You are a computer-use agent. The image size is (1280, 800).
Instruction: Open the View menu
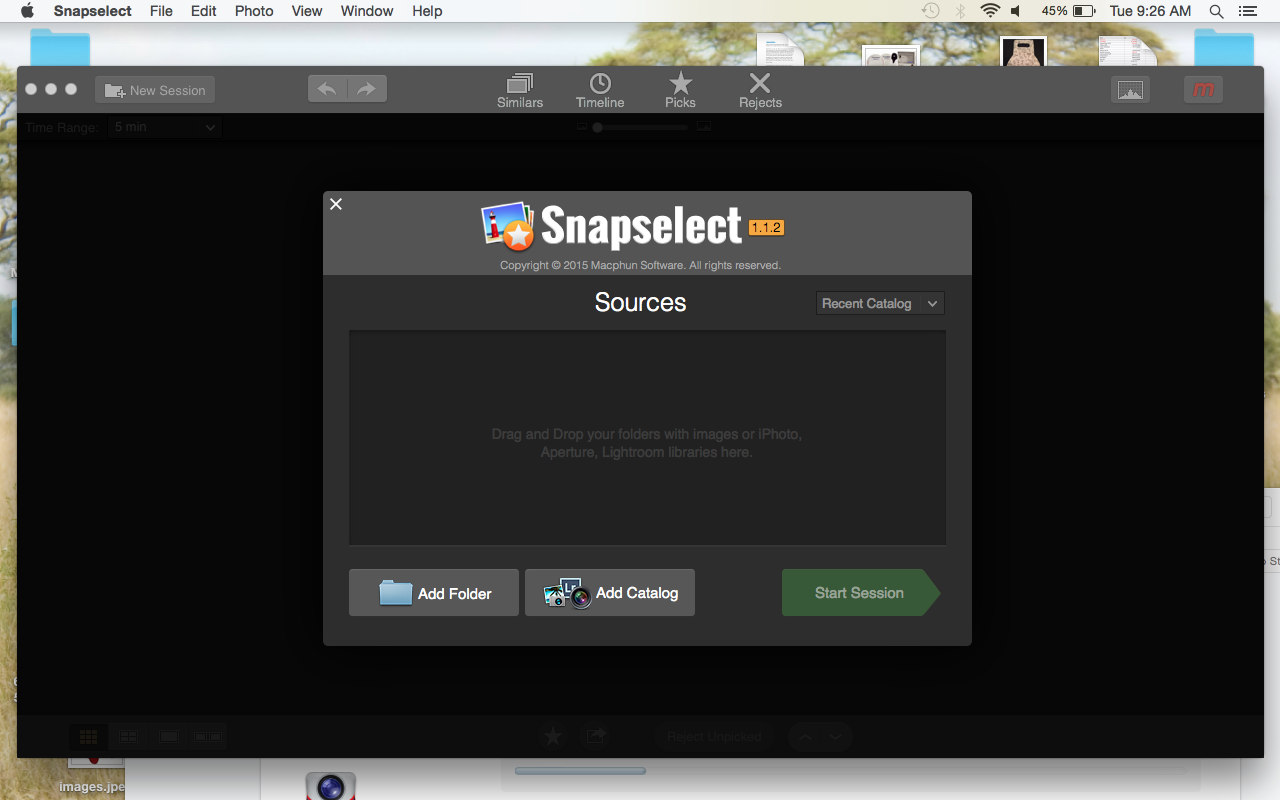click(x=307, y=11)
